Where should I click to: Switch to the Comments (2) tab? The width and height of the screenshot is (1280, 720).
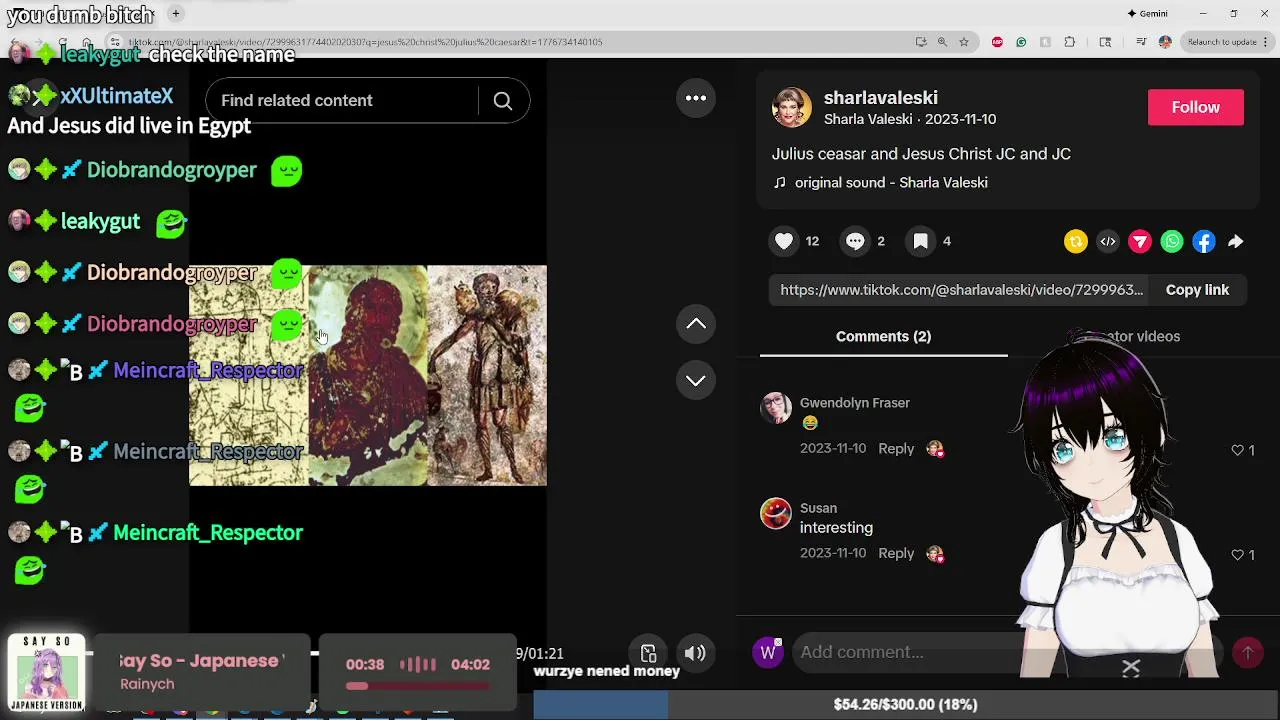coord(883,336)
